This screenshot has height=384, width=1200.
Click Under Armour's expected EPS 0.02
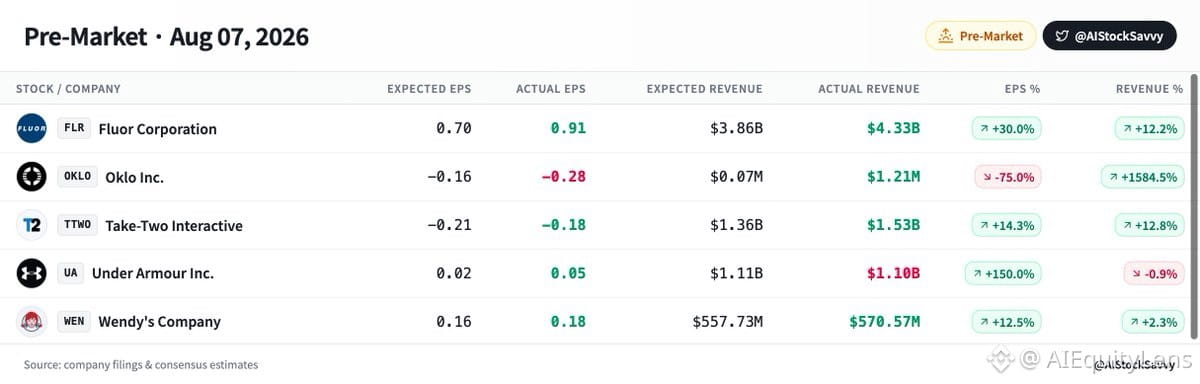(454, 273)
